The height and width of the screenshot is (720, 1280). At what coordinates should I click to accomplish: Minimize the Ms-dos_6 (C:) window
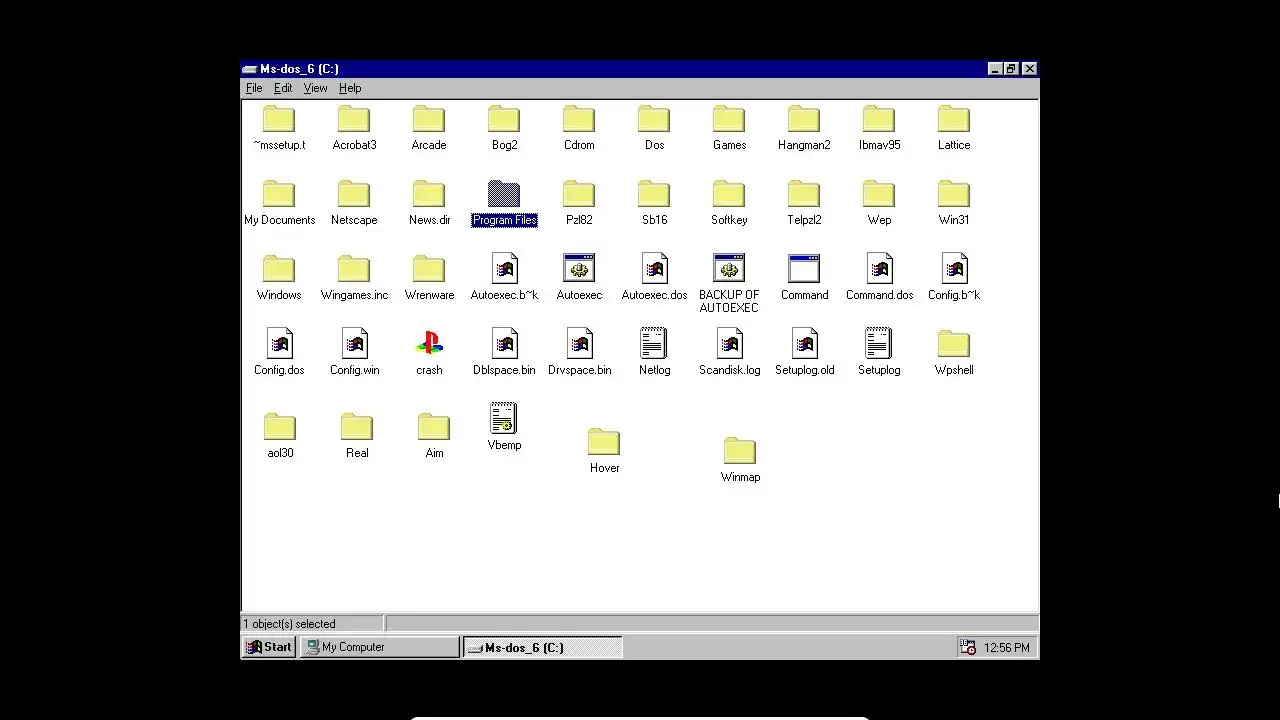click(995, 69)
